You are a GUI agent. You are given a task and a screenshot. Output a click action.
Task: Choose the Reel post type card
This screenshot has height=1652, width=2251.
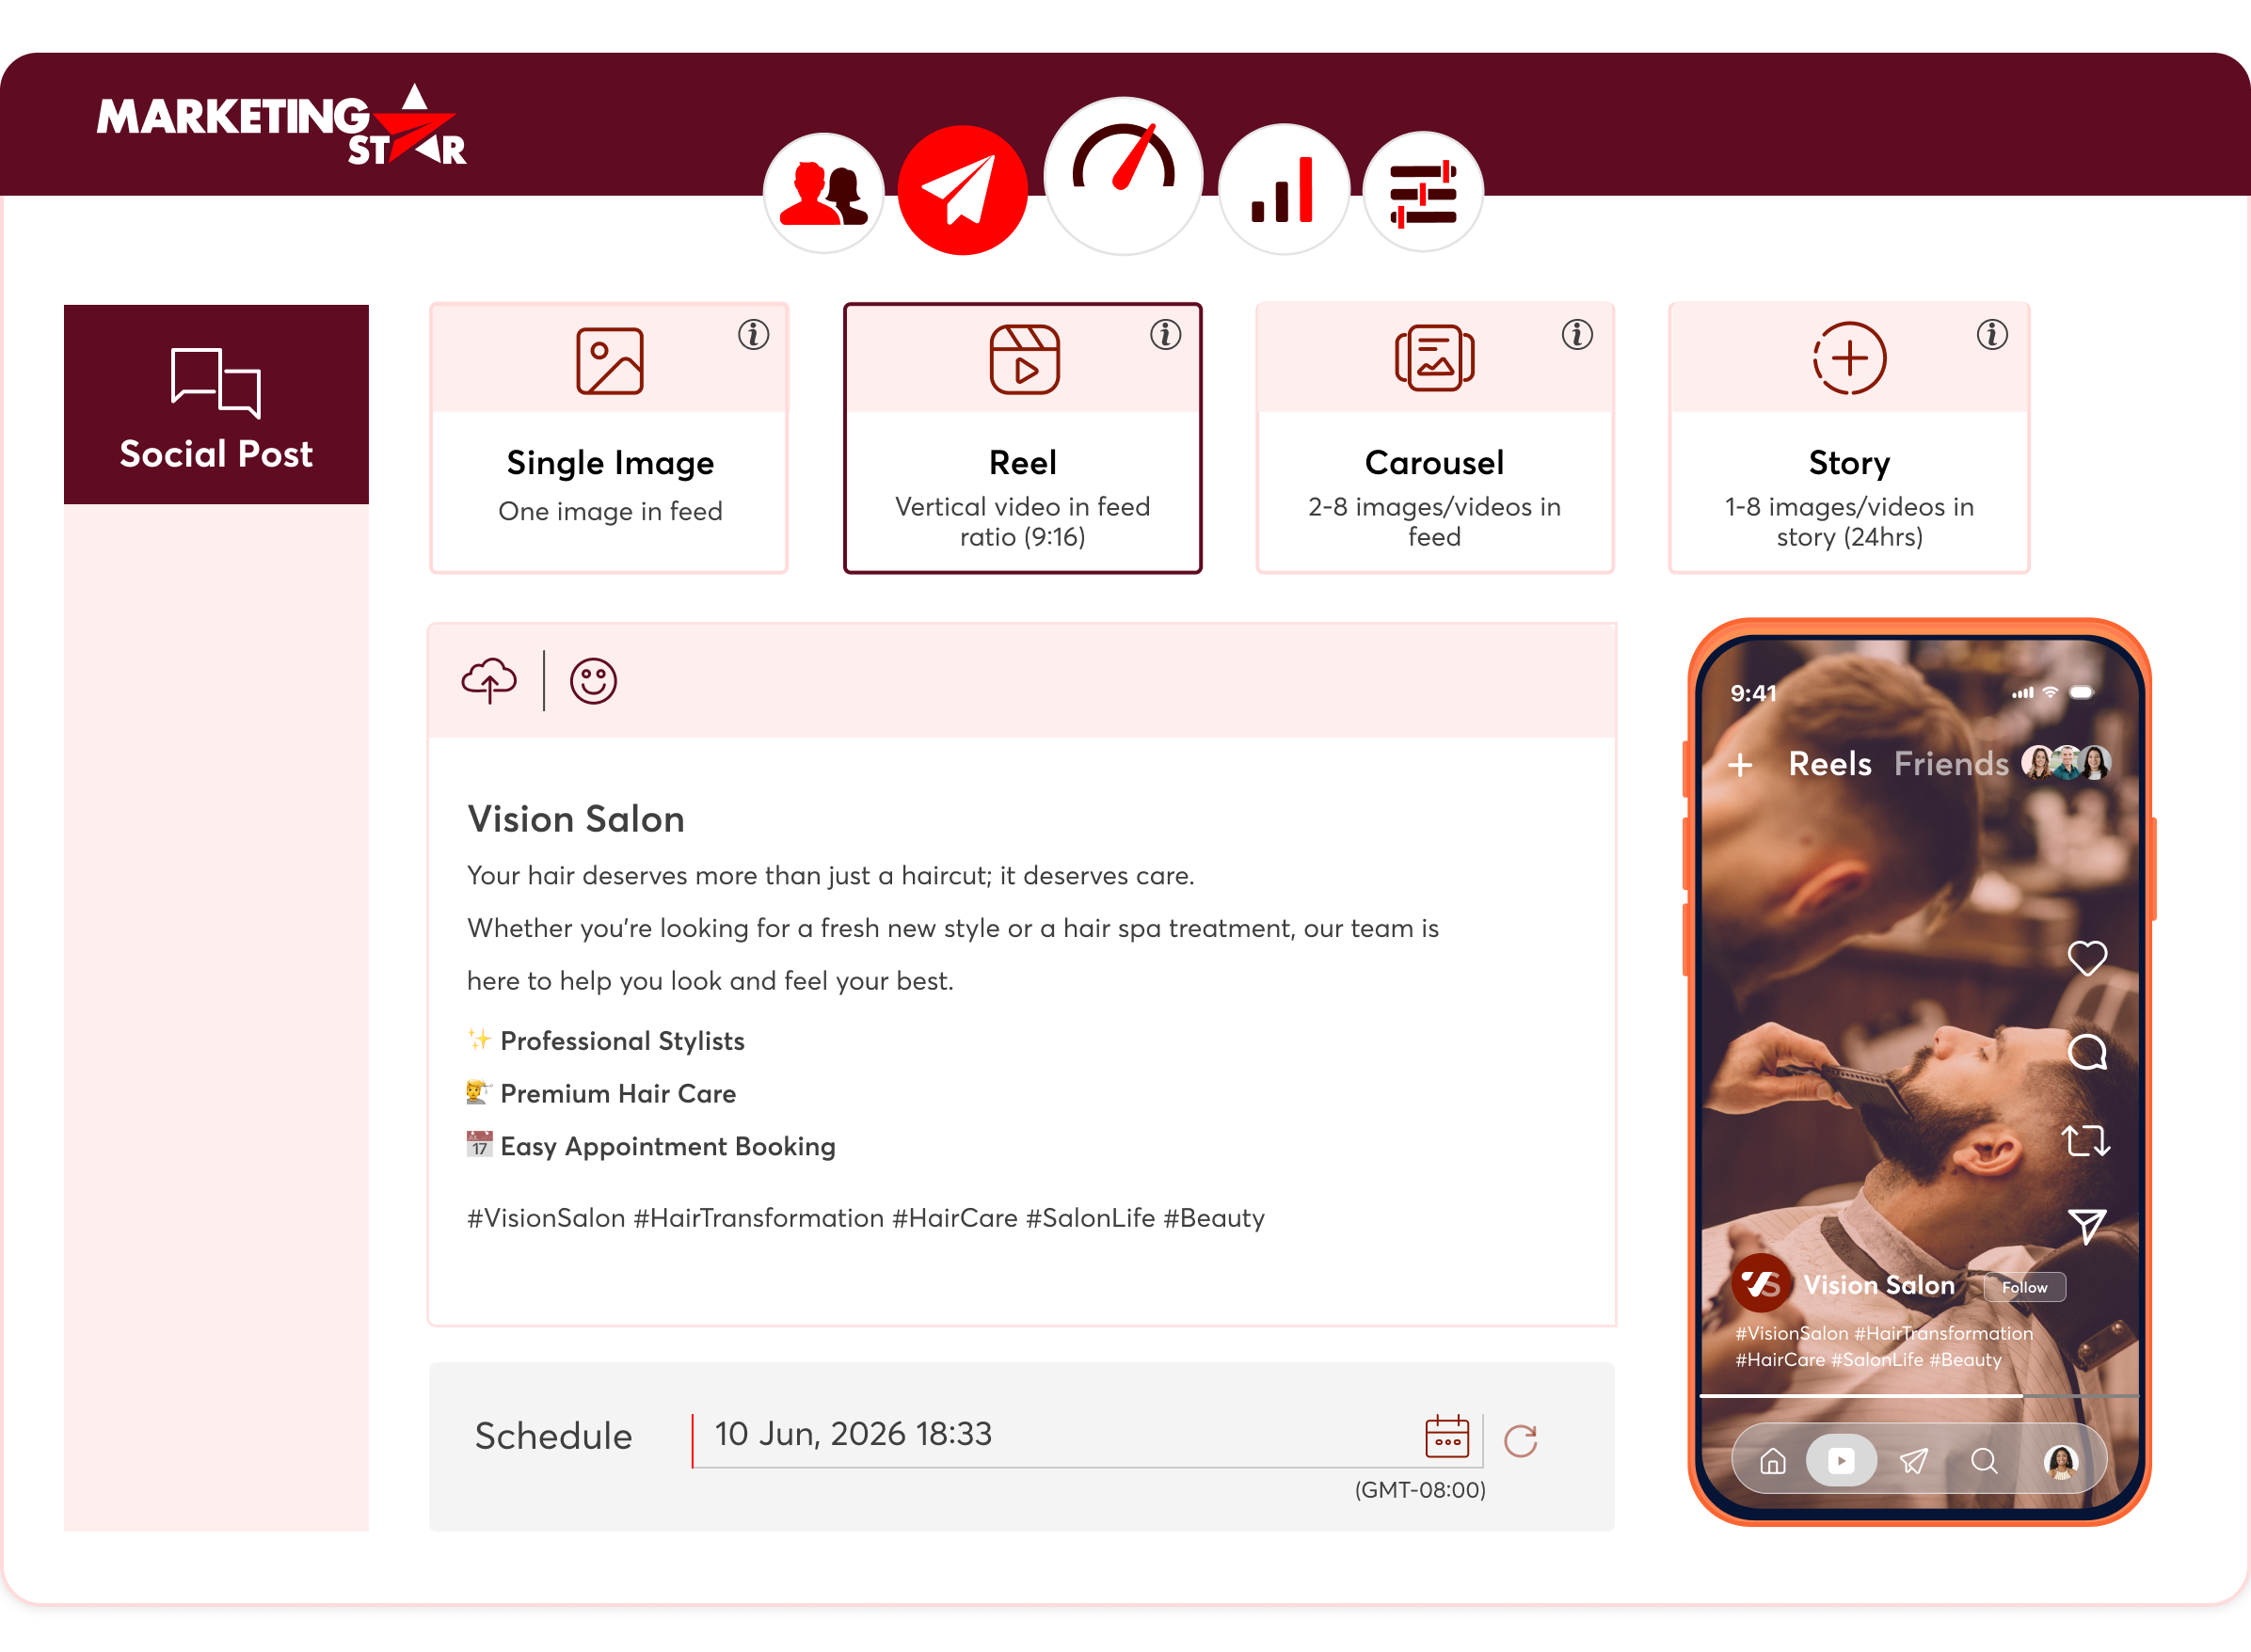[x=1022, y=438]
